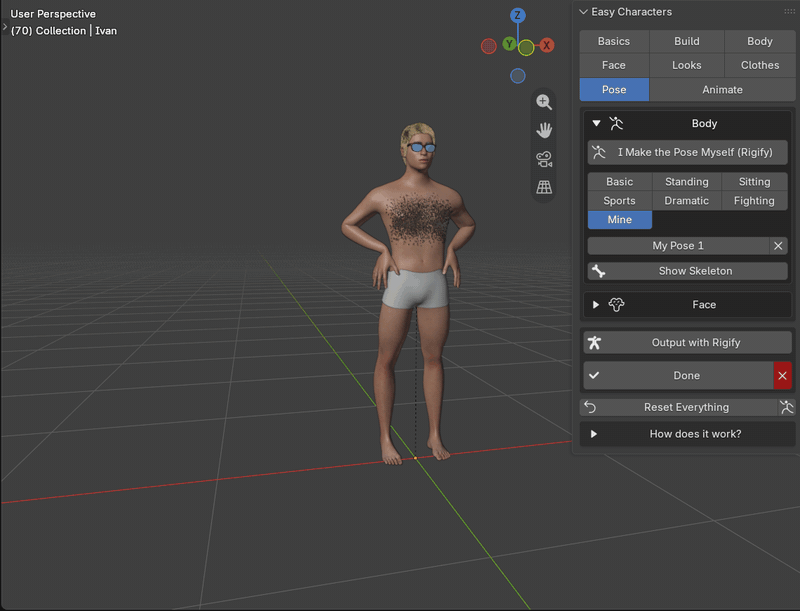The image size is (800, 611).
Task: Switch to the Face tab
Action: click(614, 65)
